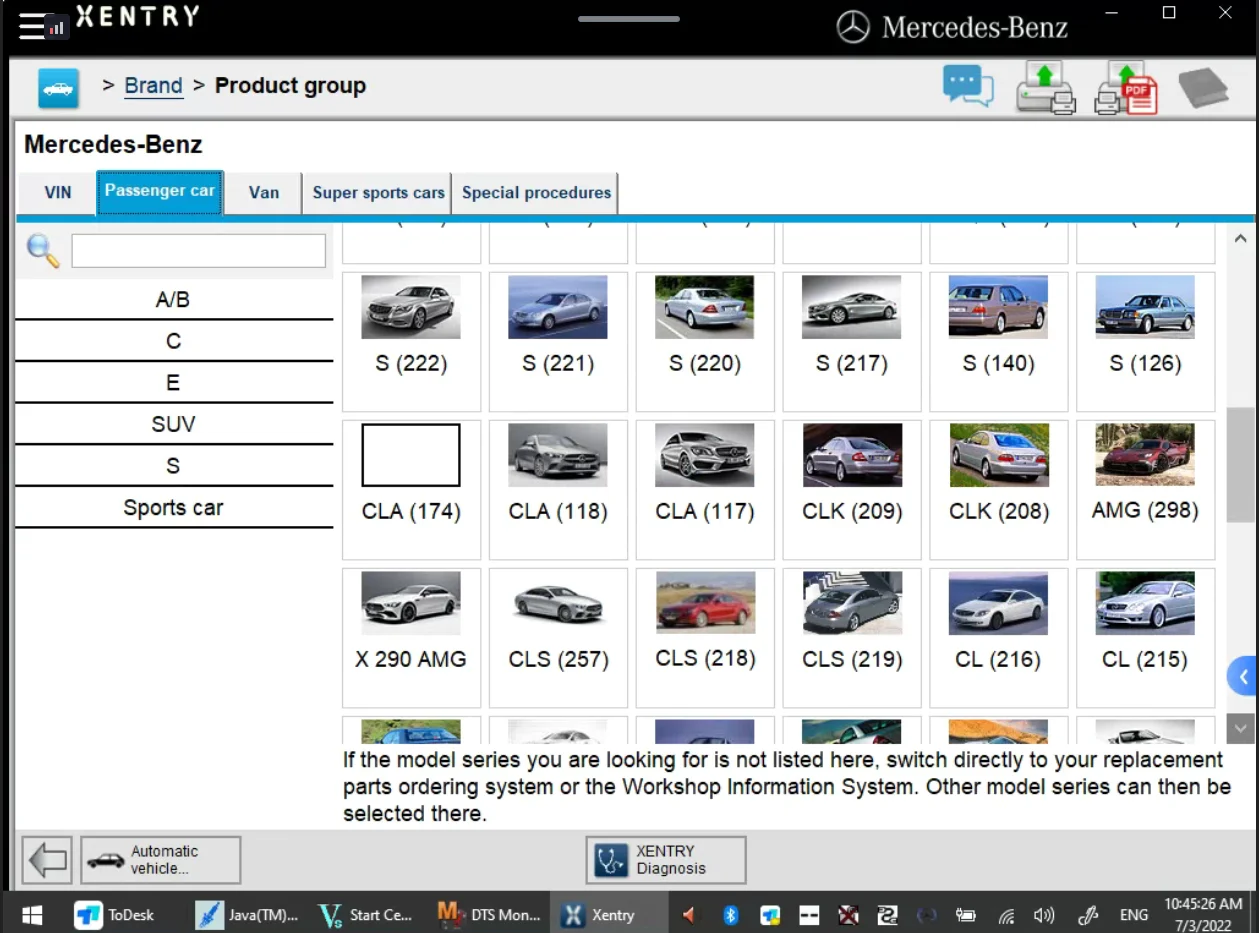Switch to the Van tab
The height and width of the screenshot is (933, 1259).
point(264,193)
